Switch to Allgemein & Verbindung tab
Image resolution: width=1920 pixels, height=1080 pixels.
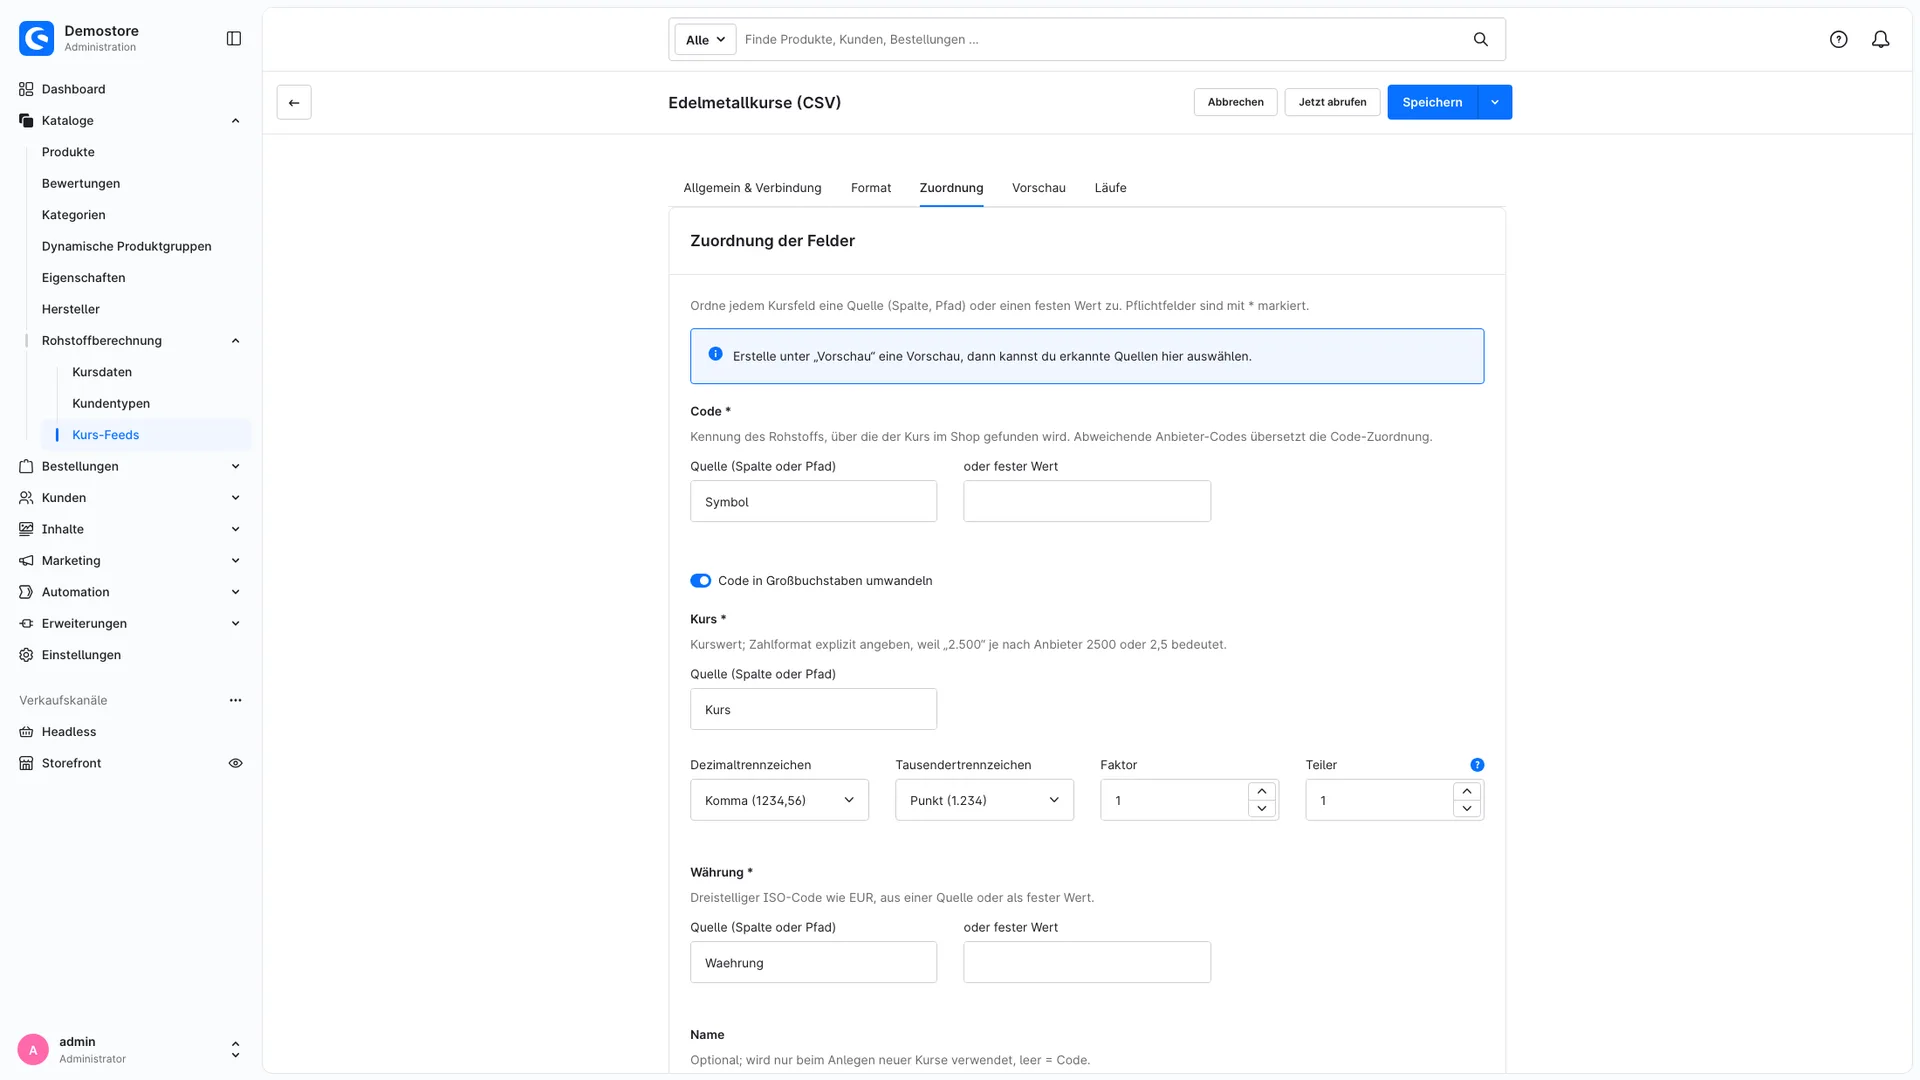coord(752,188)
